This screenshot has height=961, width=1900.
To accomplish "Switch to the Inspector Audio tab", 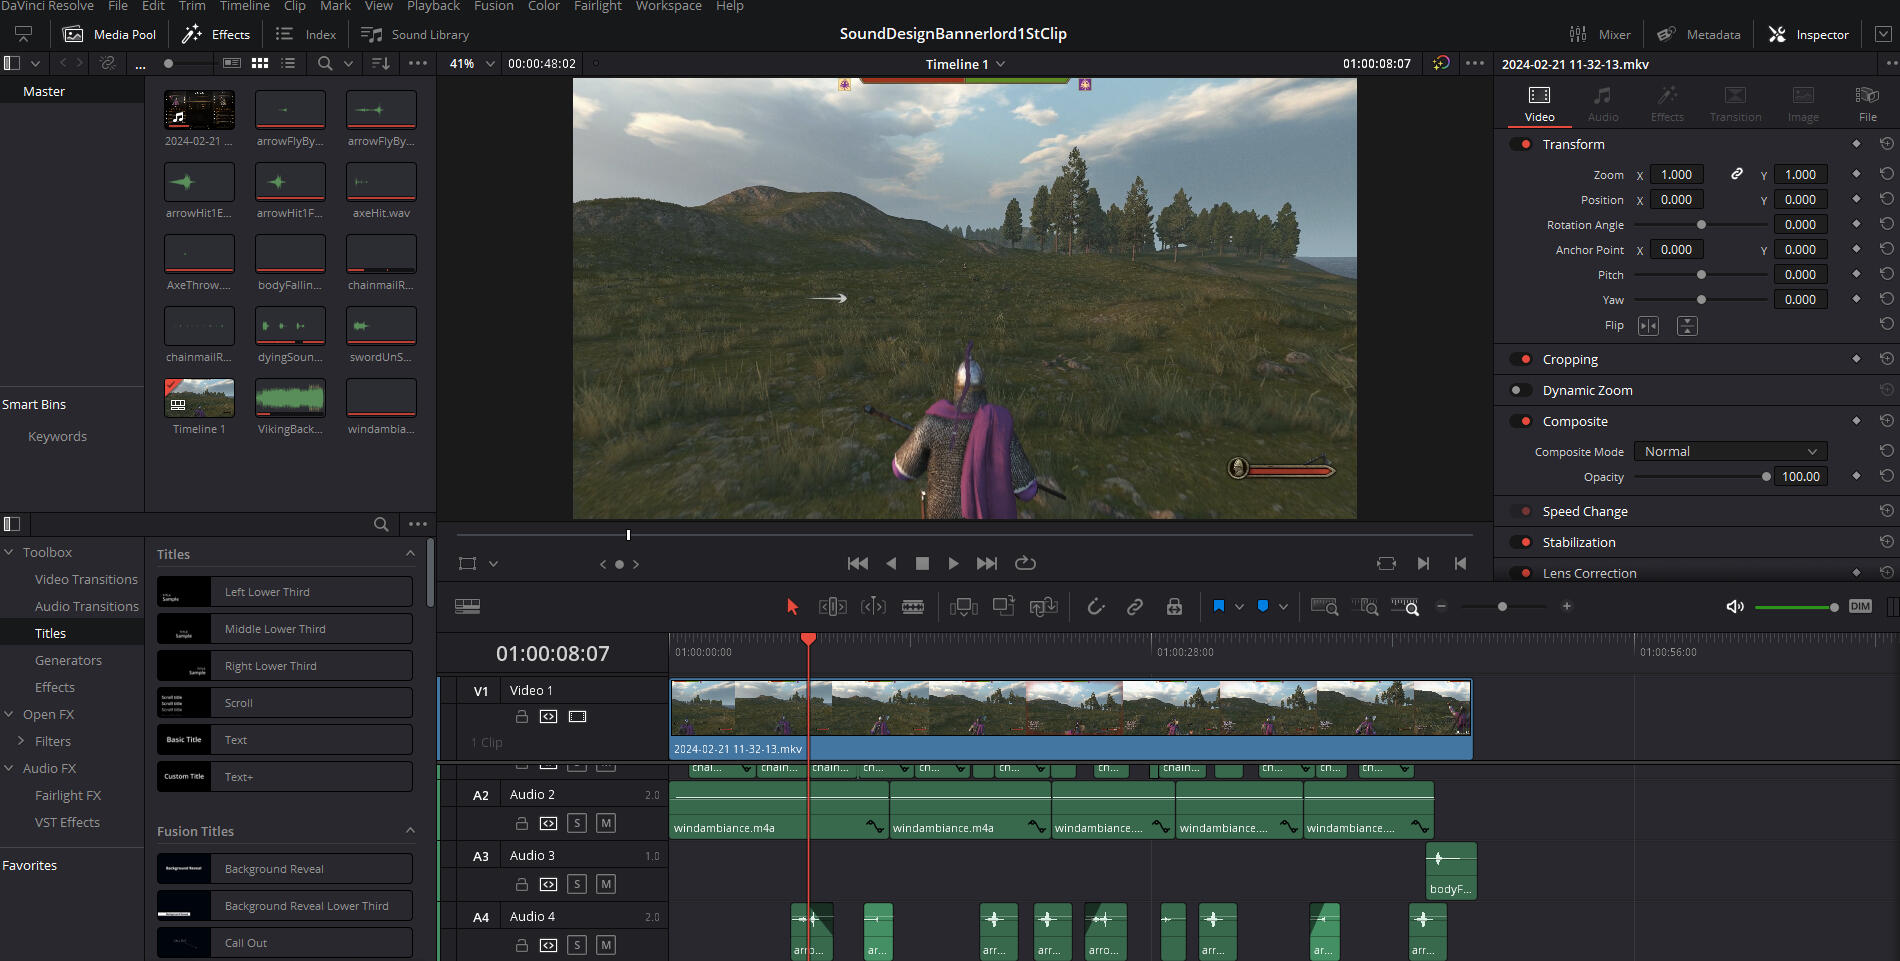I will pos(1603,104).
